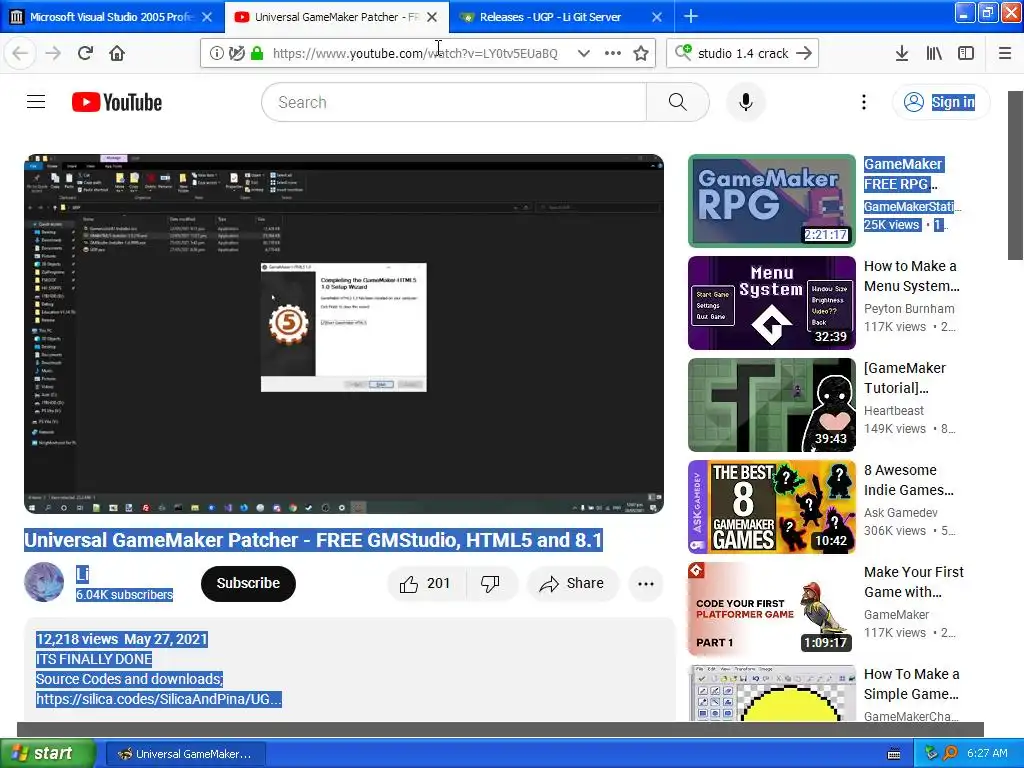
Task: Open a new browser tab
Action: [x=691, y=17]
